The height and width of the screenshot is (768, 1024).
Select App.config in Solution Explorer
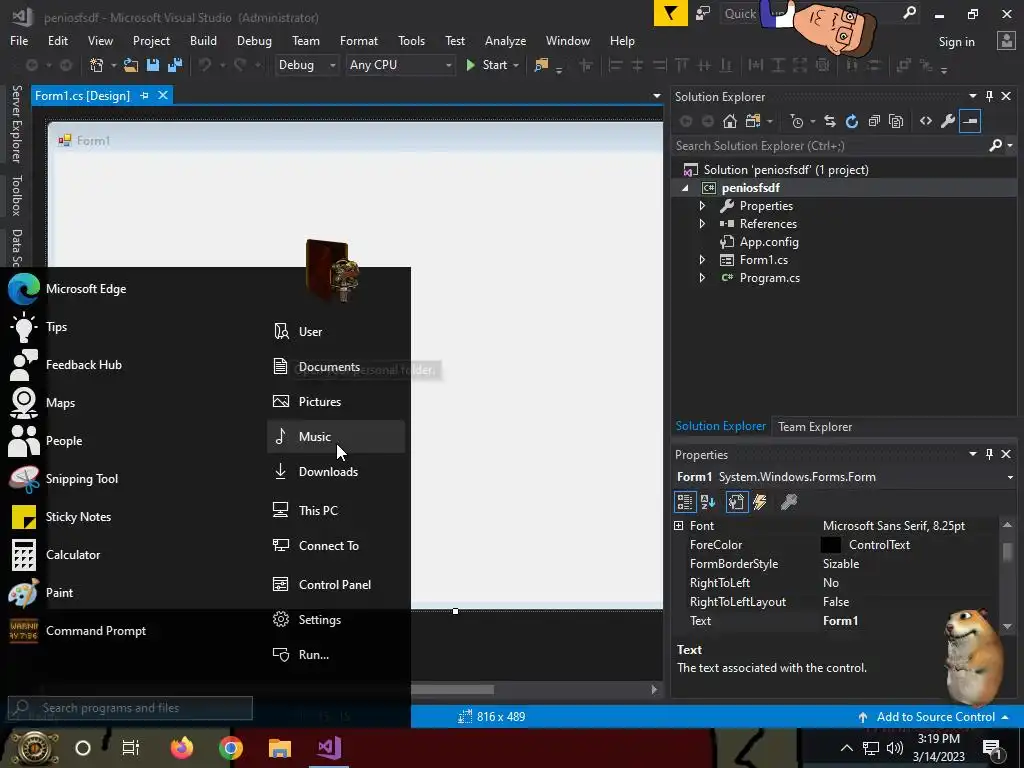click(769, 242)
